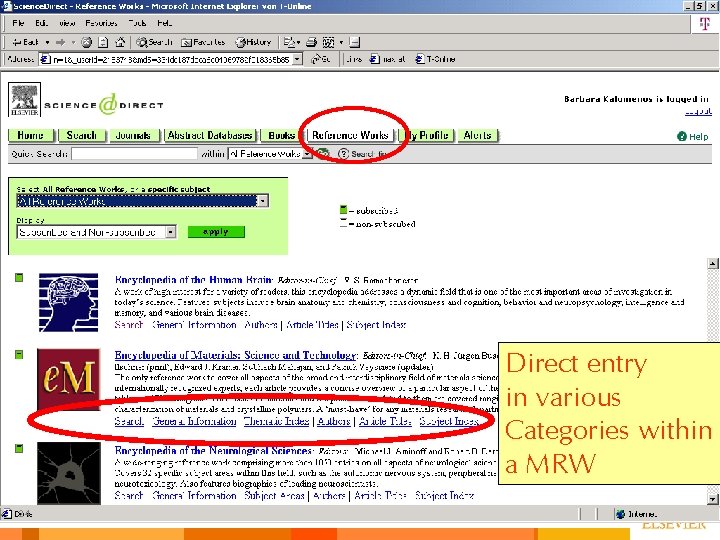Screen dimensions: 720x540
Task: Click the green subscribed marker beside Neurological Sciences
Action: pos(19,448)
